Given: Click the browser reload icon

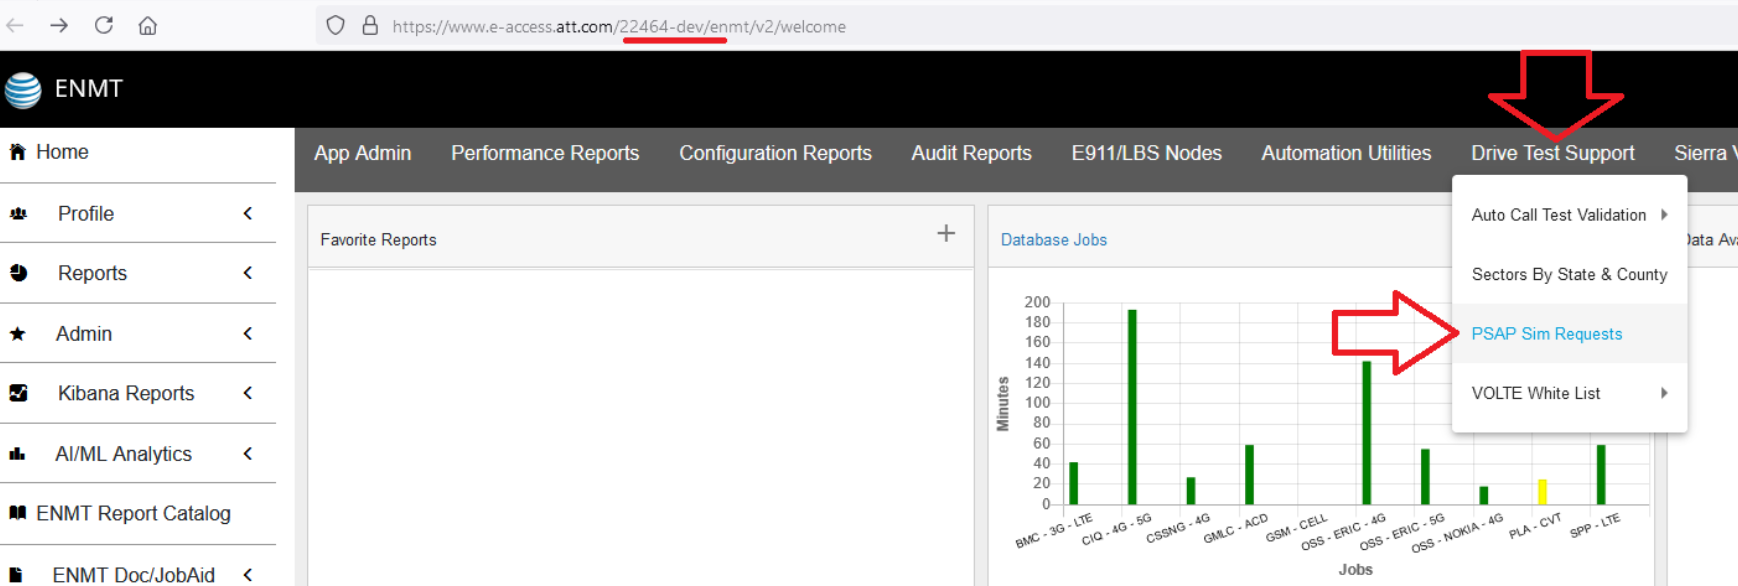Looking at the screenshot, I should click(x=104, y=26).
